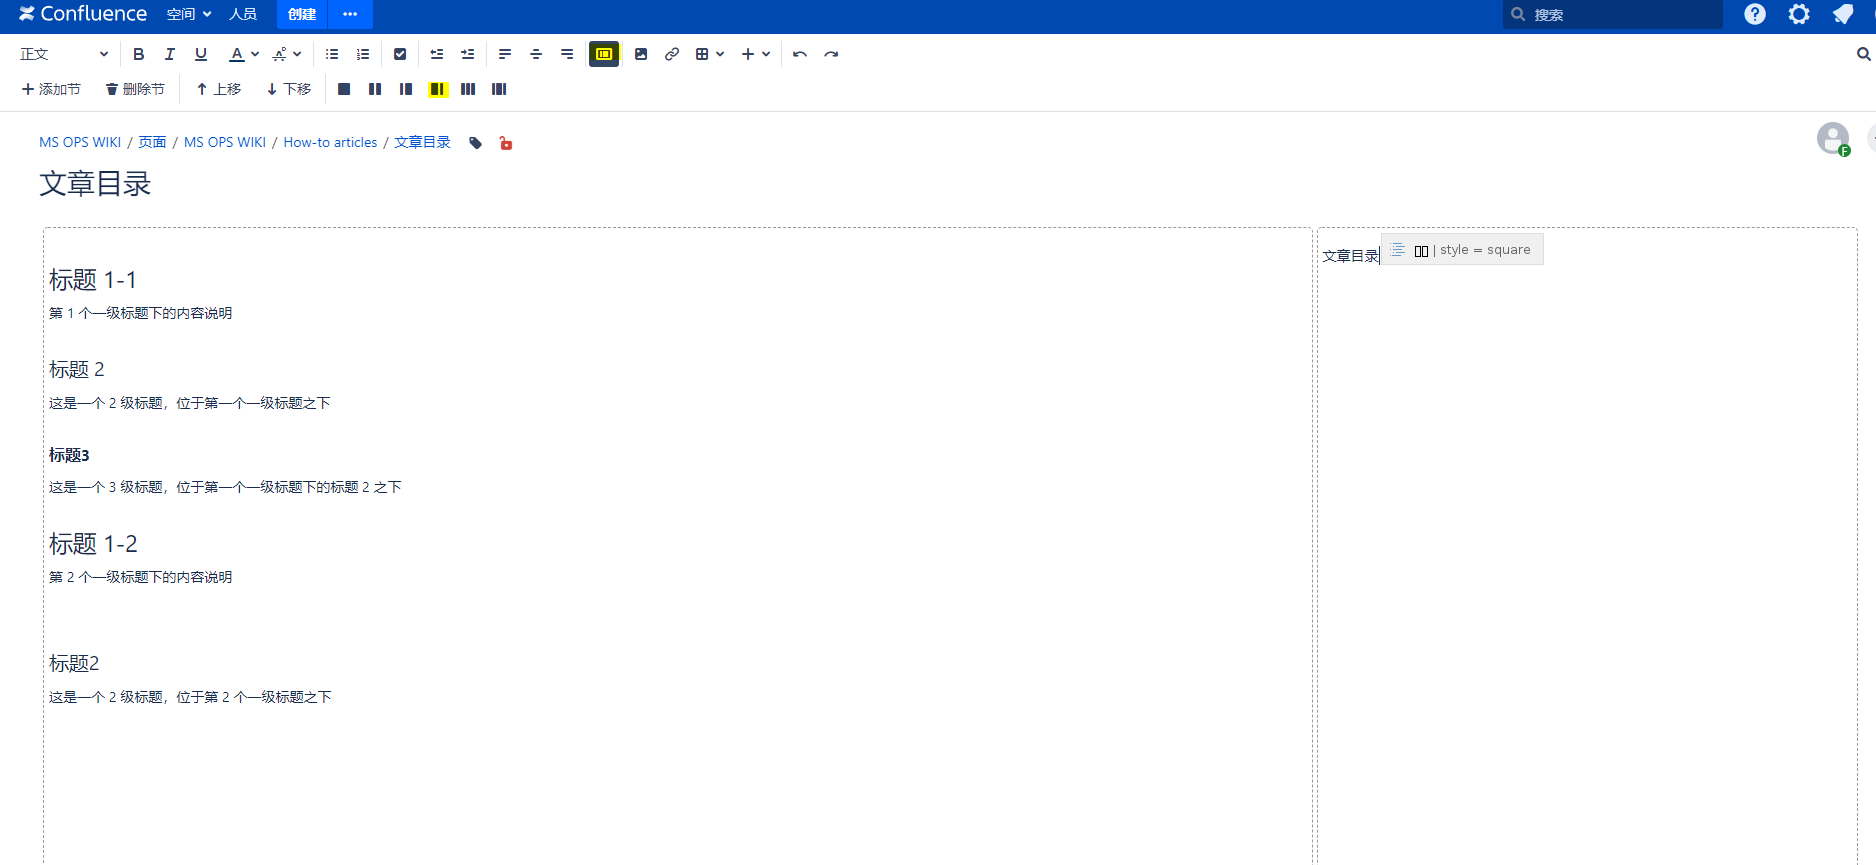Open the 正文 paragraph style dropdown
The height and width of the screenshot is (865, 1876).
click(x=64, y=54)
